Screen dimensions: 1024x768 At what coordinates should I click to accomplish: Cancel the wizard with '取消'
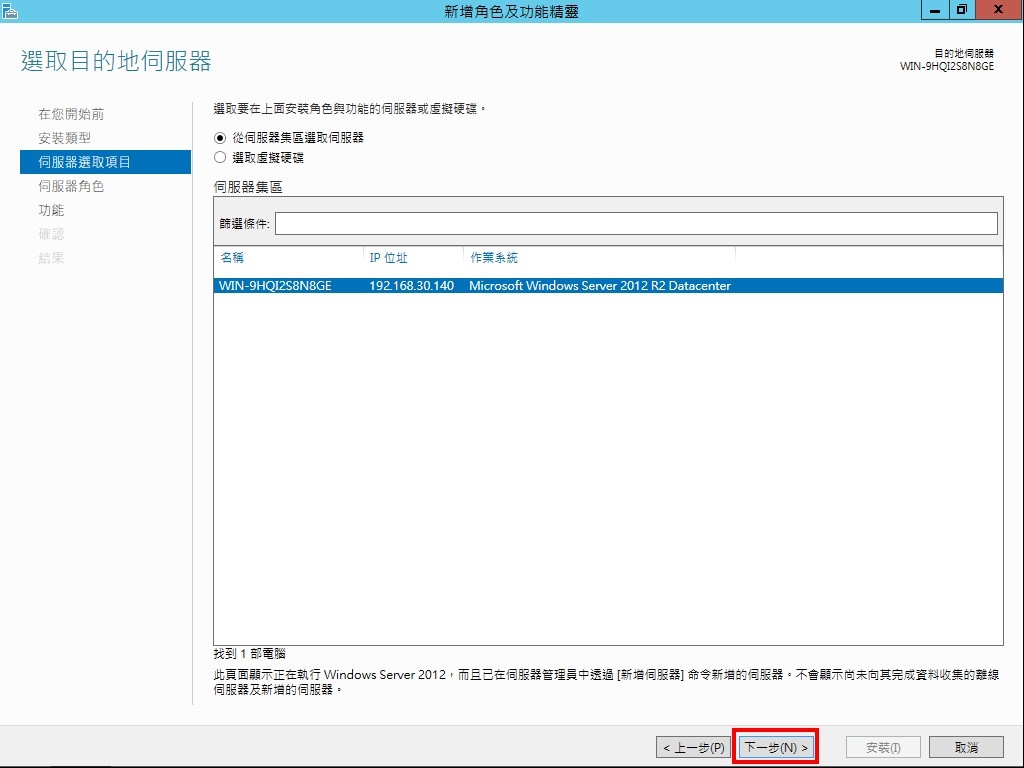[966, 747]
